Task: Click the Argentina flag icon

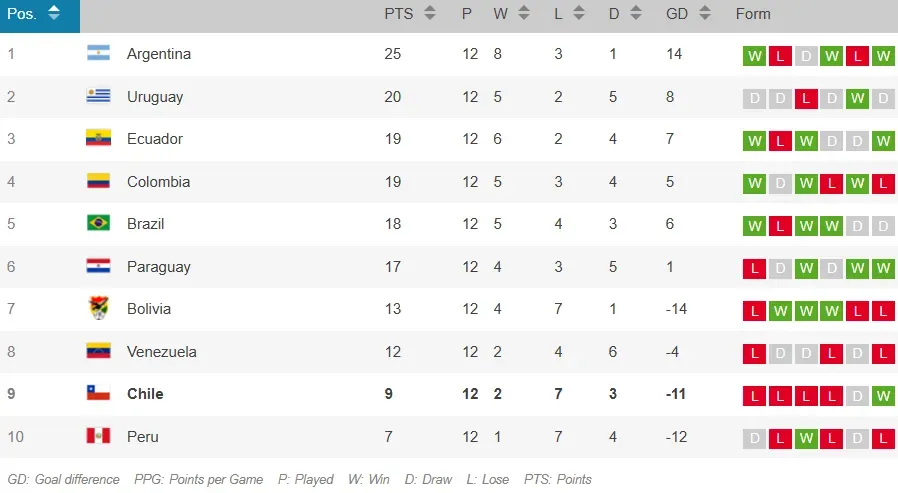Action: click(98, 54)
